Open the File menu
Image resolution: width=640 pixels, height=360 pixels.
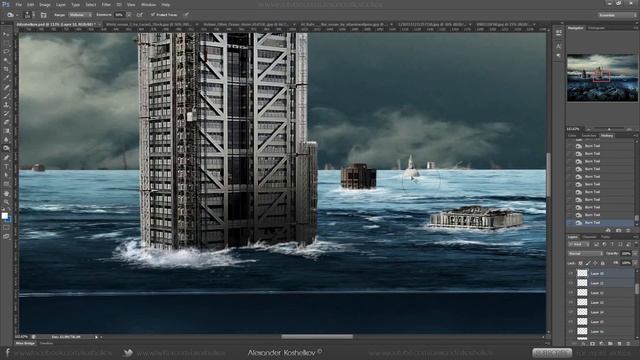click(18, 4)
